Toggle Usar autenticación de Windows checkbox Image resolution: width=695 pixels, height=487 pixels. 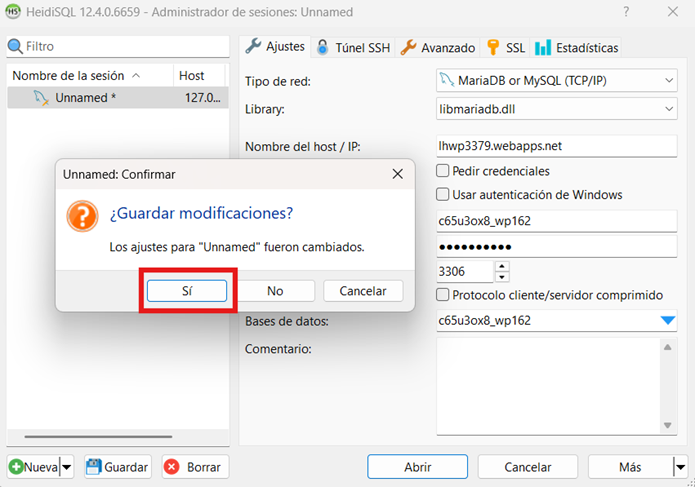coord(442,195)
